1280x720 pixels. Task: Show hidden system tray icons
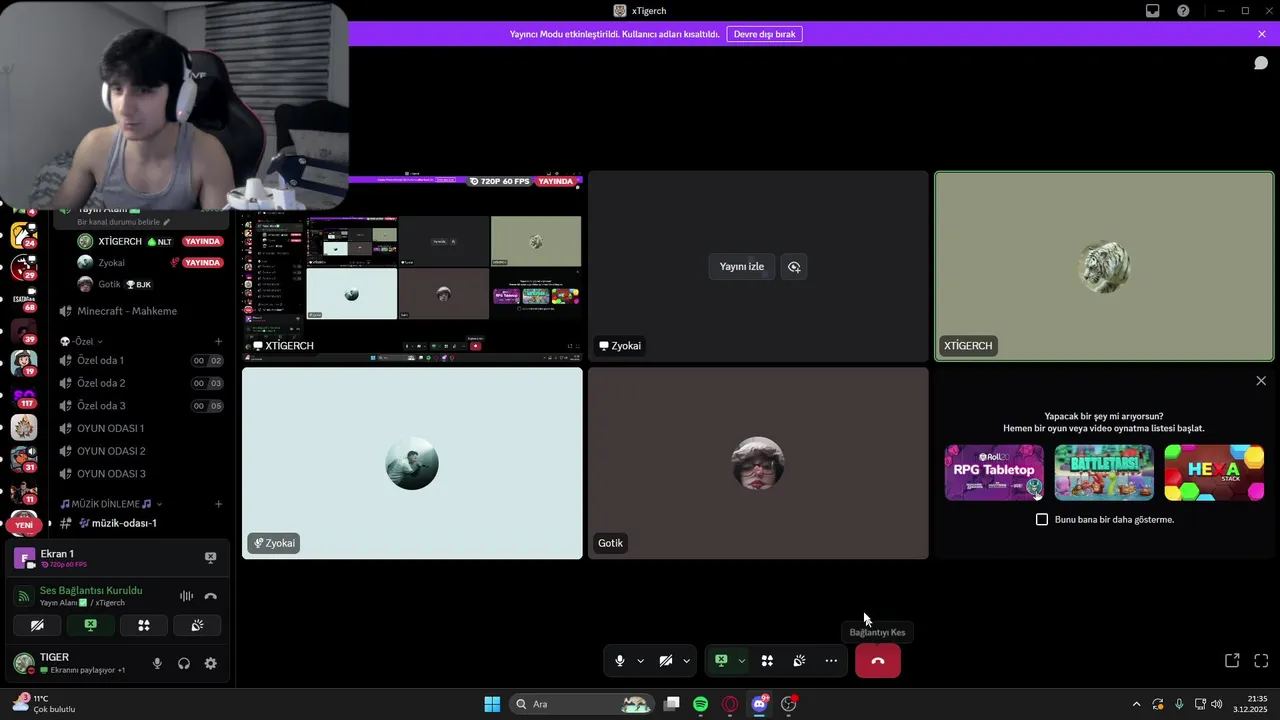pos(1136,704)
